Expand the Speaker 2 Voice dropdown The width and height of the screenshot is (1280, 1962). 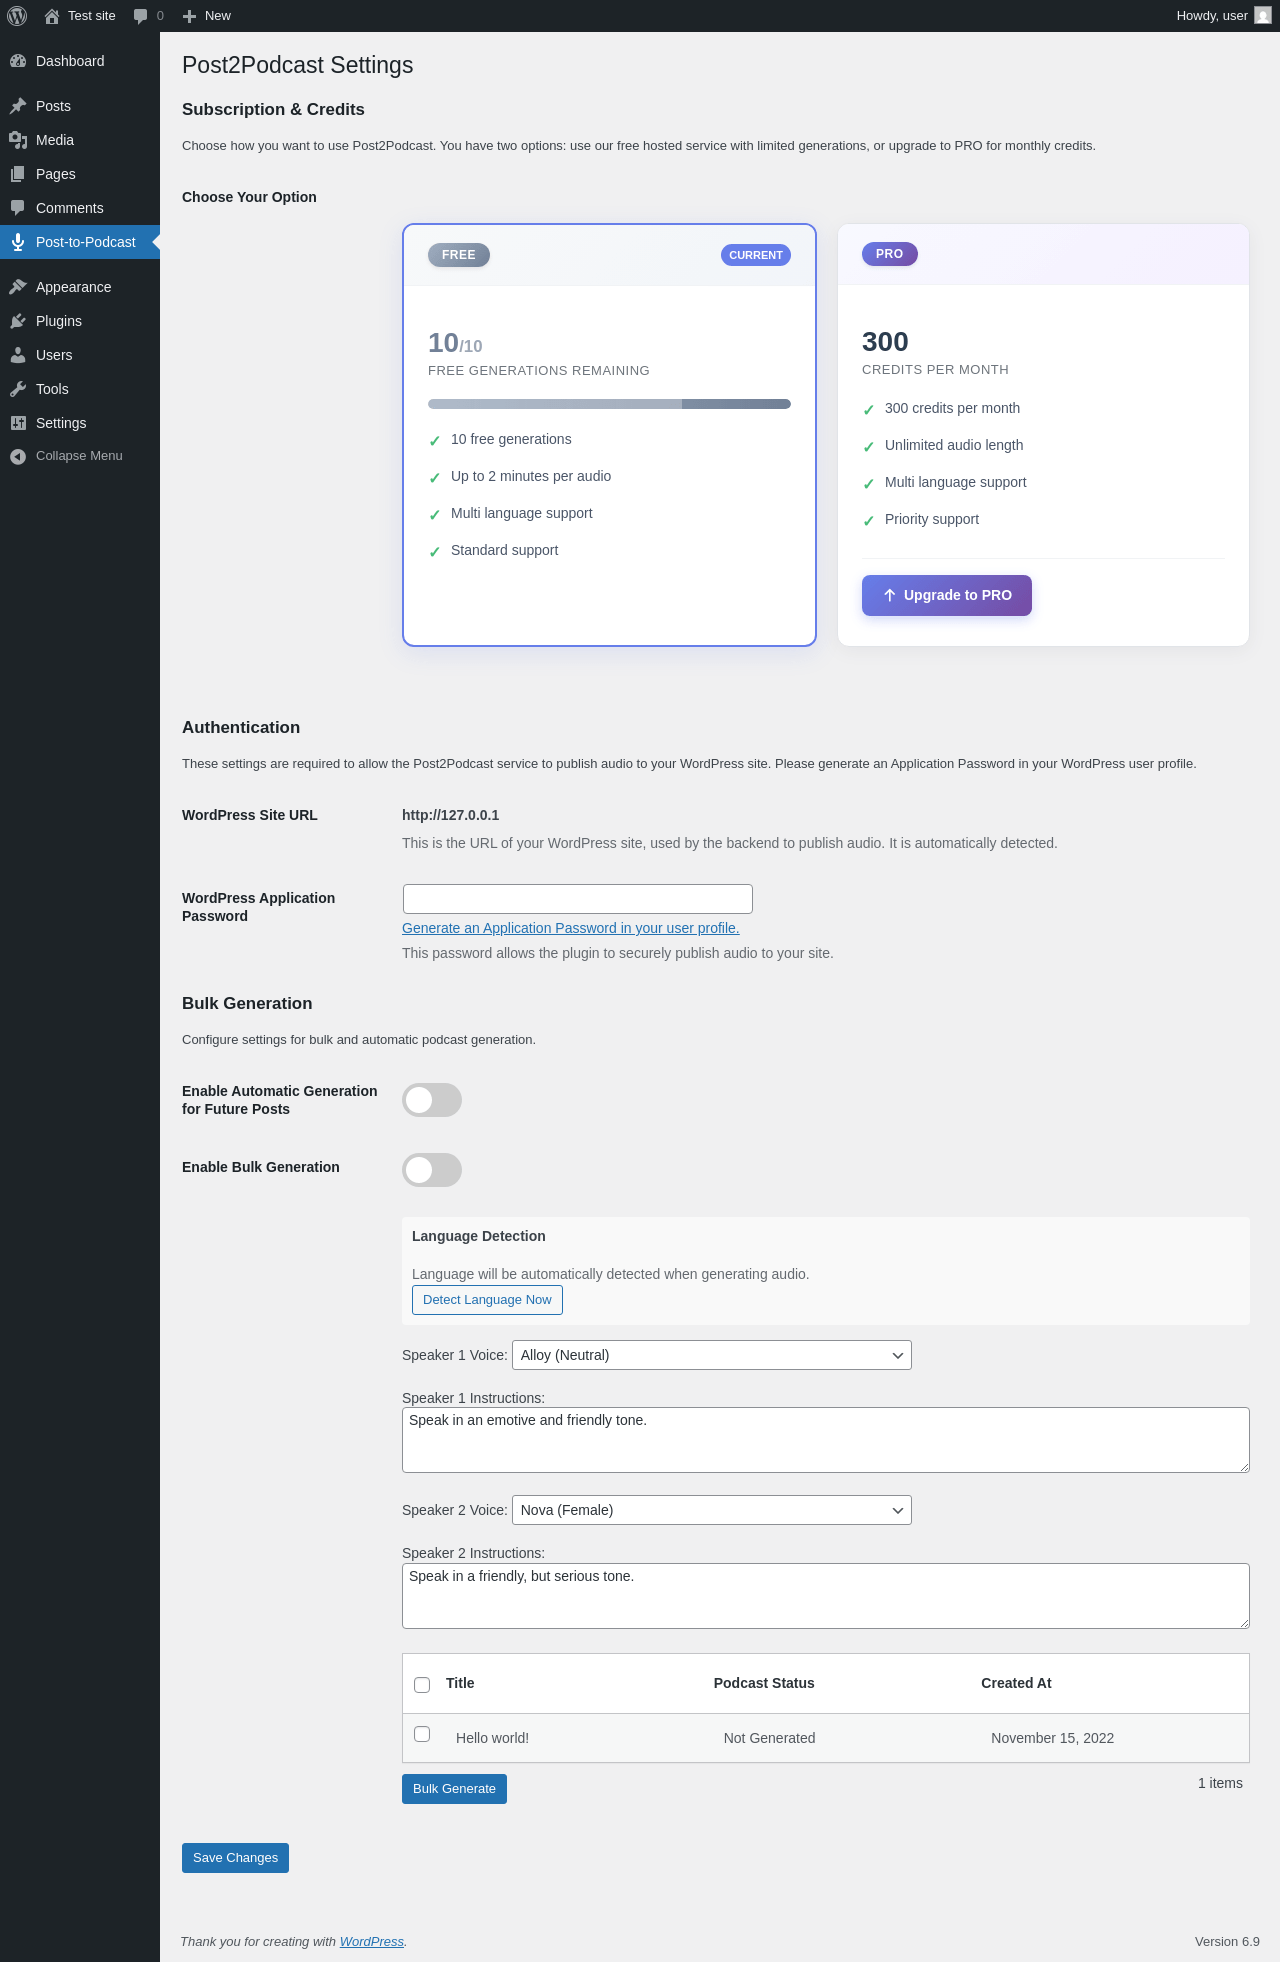pyautogui.click(x=711, y=1510)
